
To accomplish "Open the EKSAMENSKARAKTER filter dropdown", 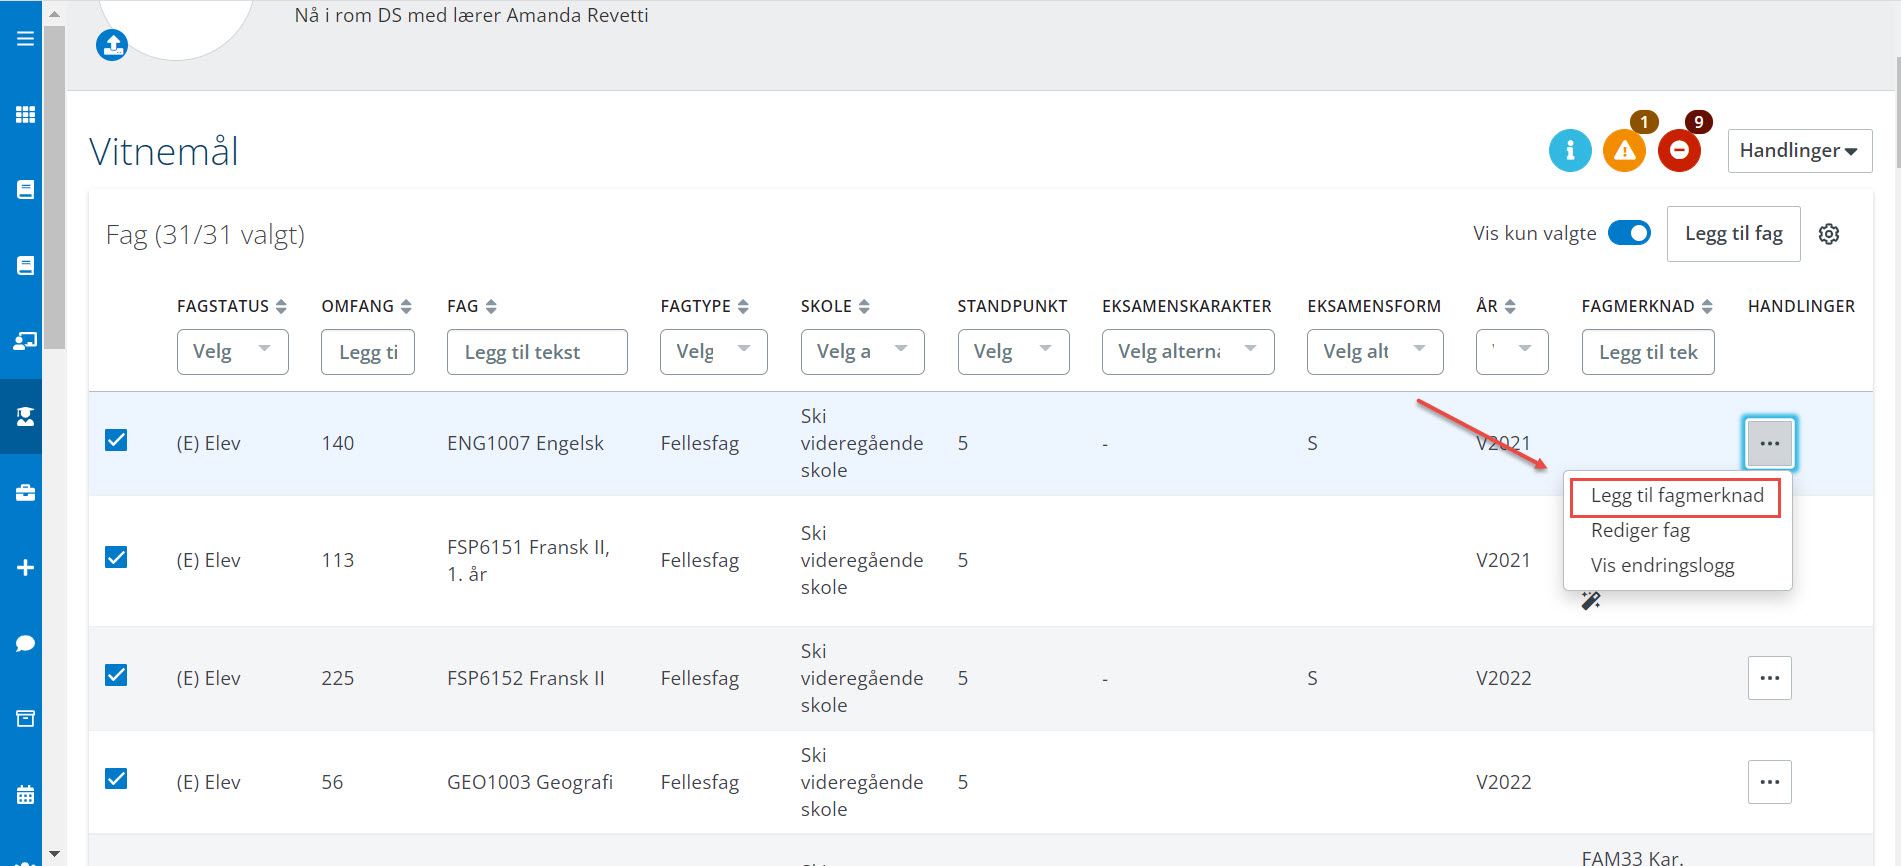I will point(1188,352).
